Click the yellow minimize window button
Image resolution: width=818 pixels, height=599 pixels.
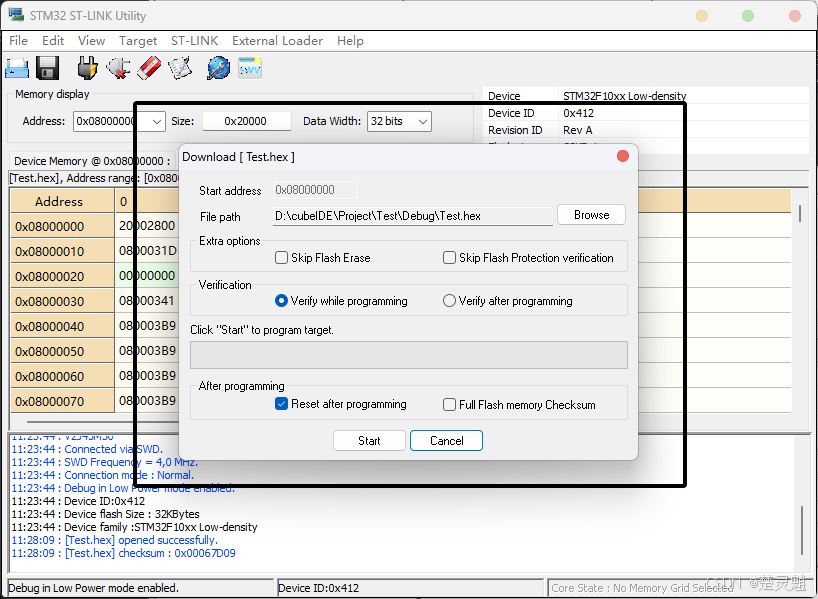coord(702,16)
